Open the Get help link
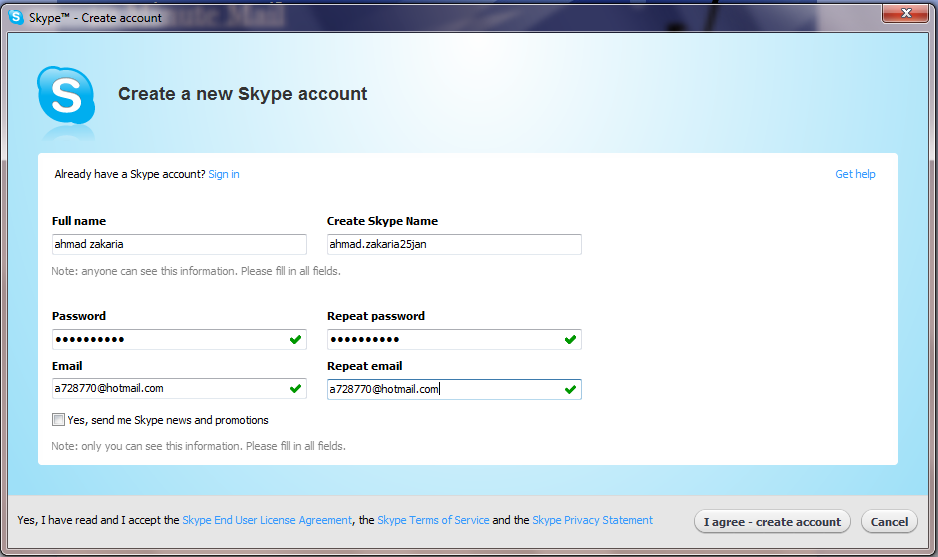 point(855,174)
